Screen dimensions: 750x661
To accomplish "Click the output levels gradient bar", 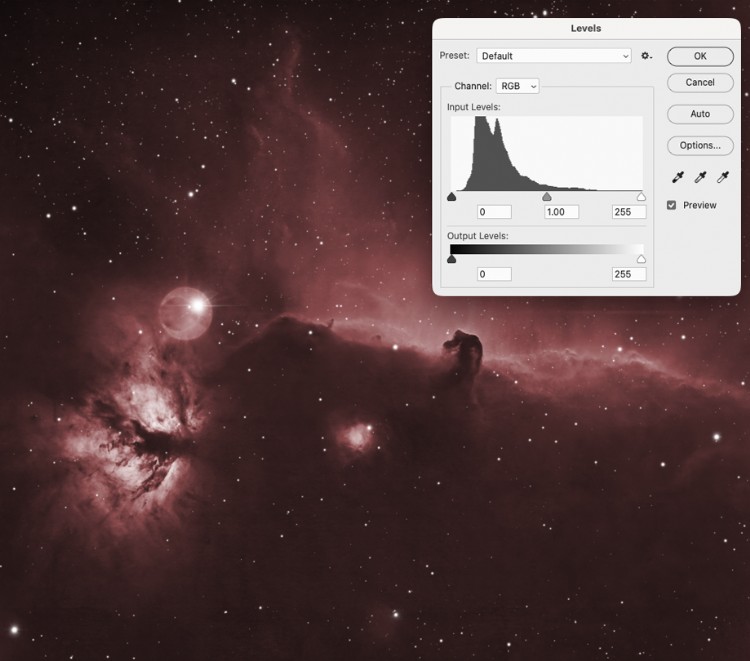I will 547,249.
